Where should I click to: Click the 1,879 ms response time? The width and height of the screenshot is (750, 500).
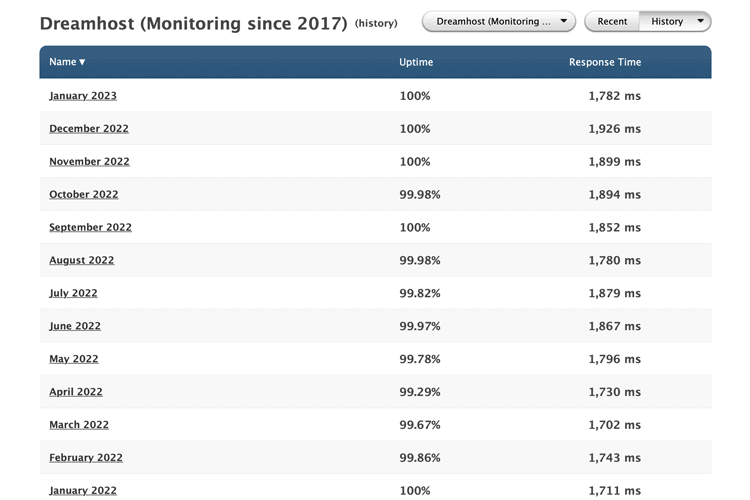[x=615, y=293]
